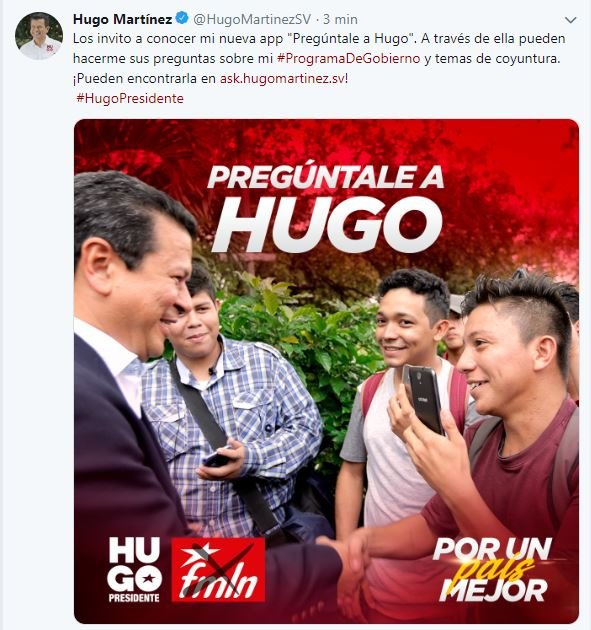Click the FMLN party logo in image
This screenshot has height=630, width=591.
218,570
